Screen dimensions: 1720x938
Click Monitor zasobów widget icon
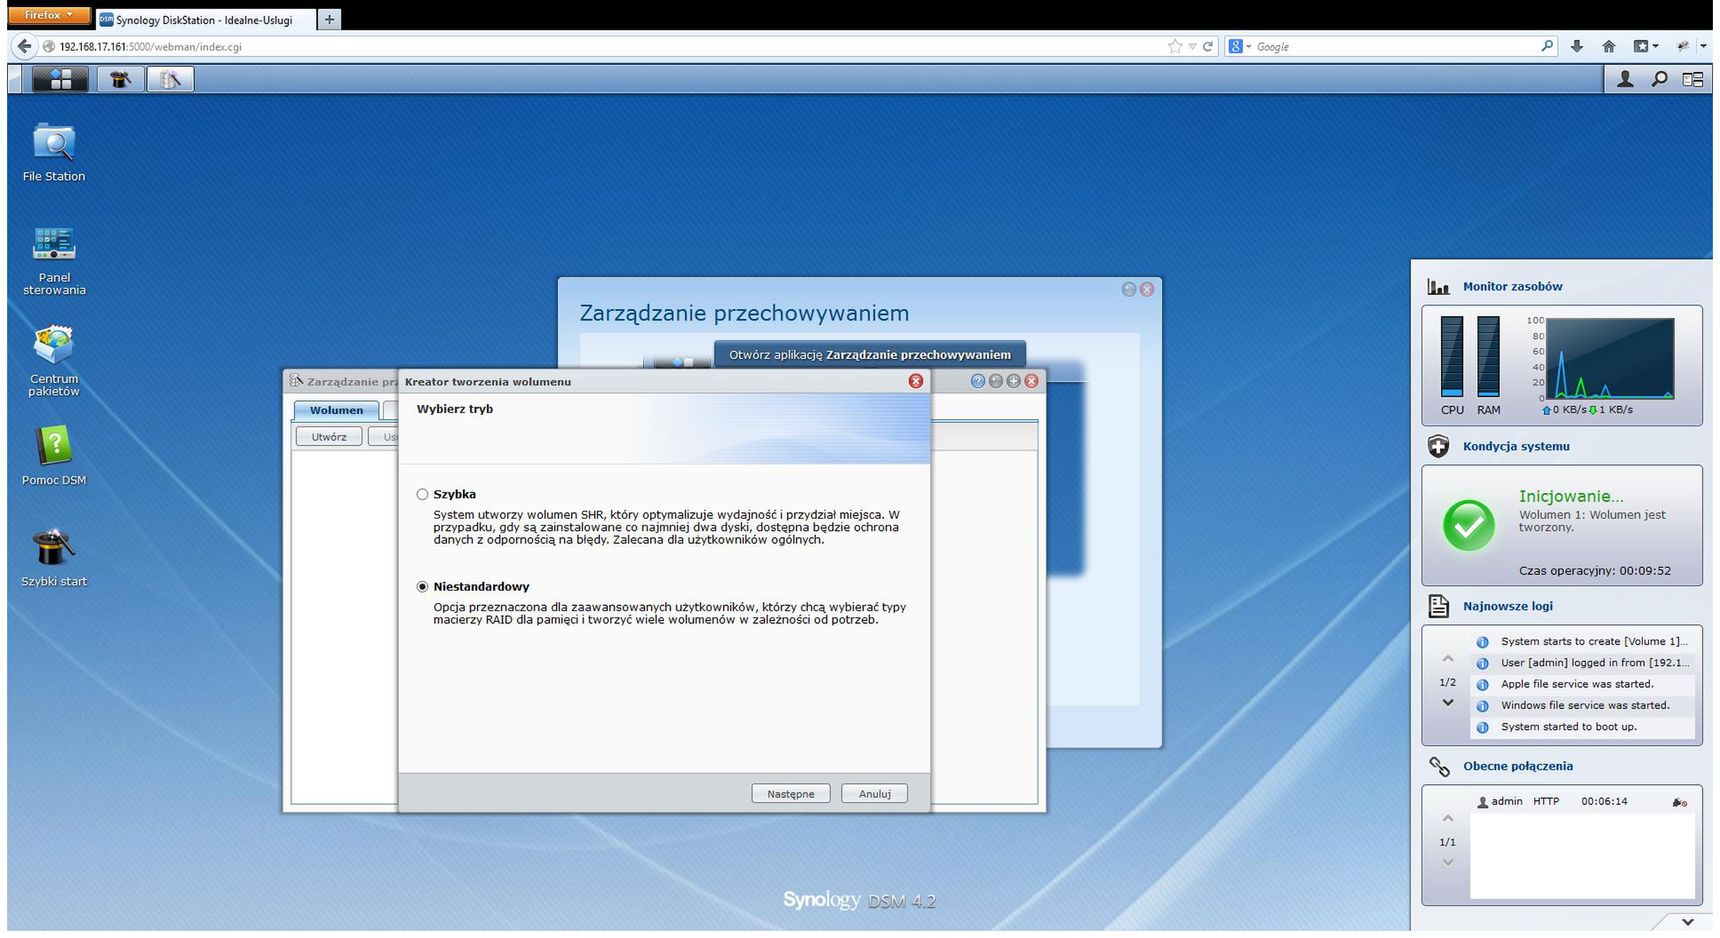coord(1438,287)
